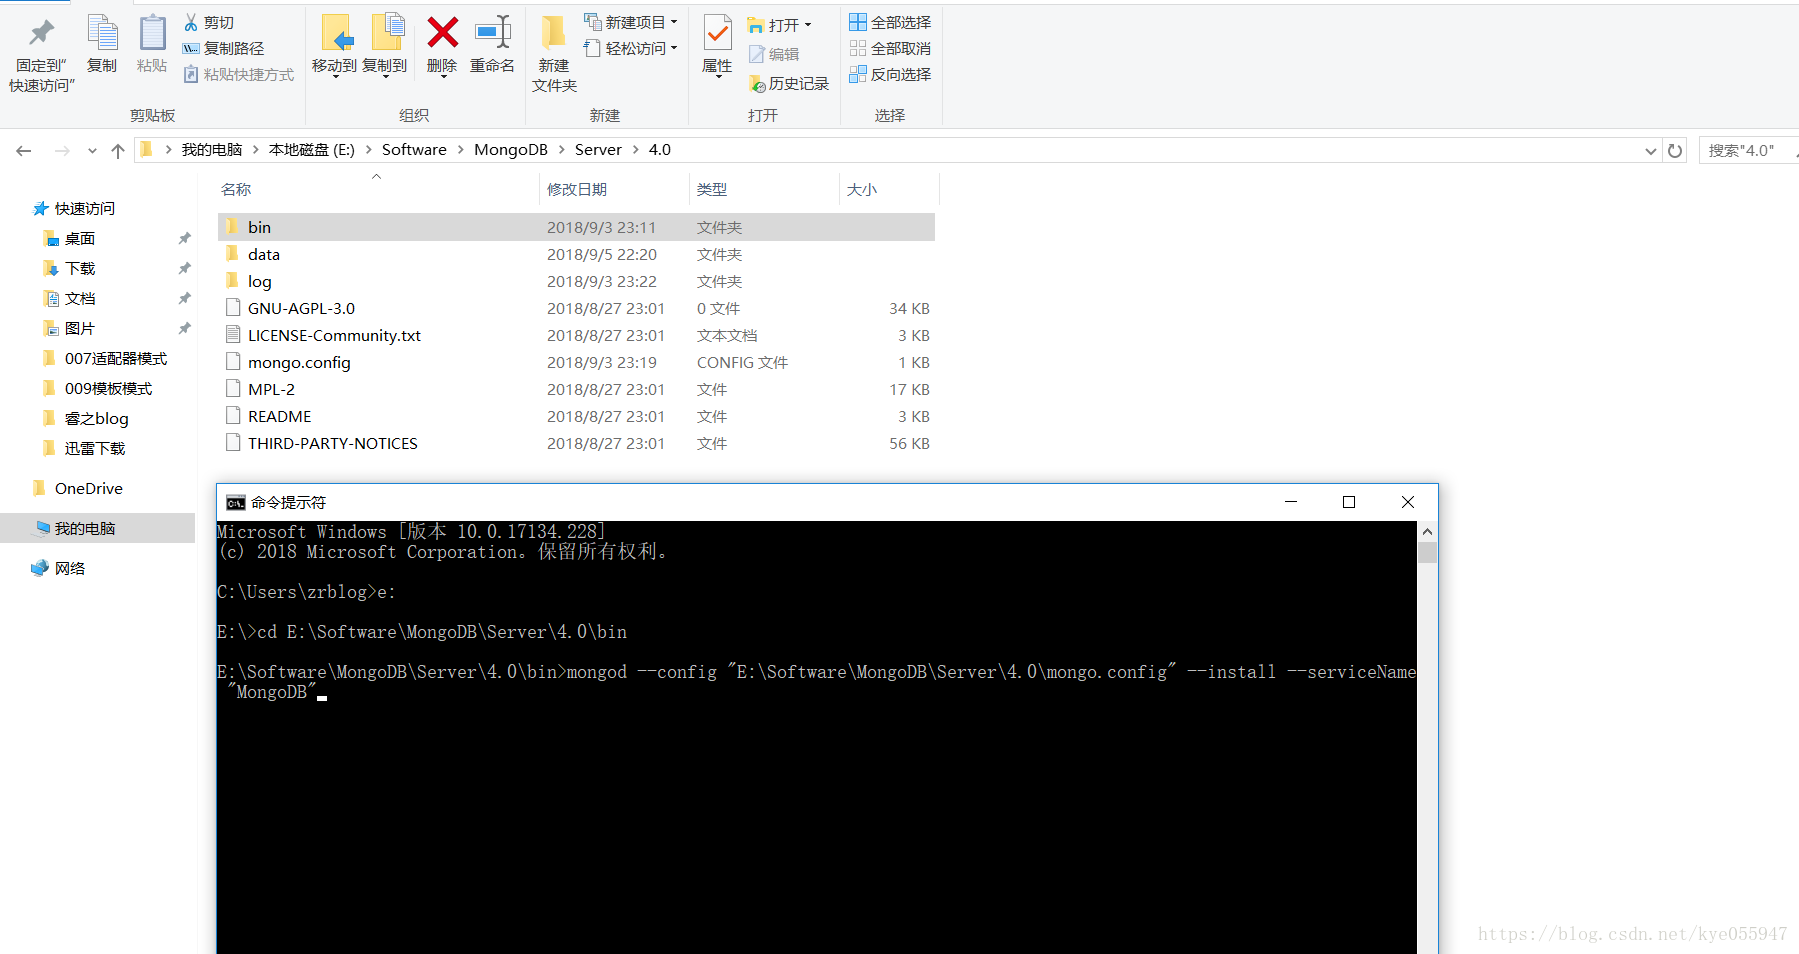Select the data folder row

[576, 254]
